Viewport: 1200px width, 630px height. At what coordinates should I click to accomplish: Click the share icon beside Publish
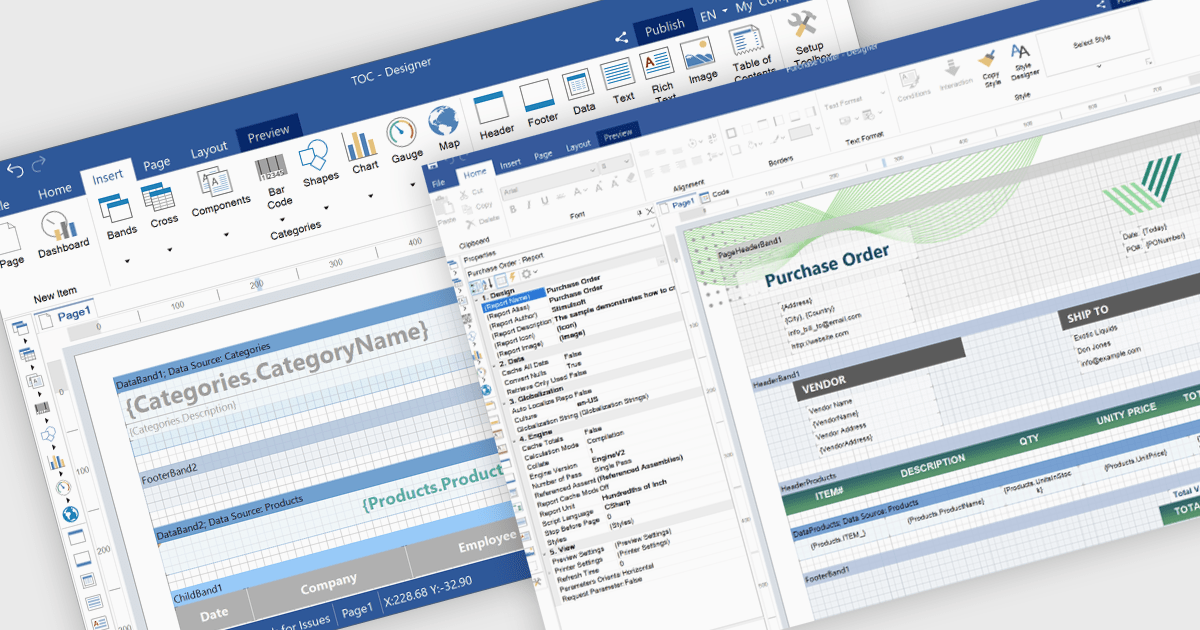pyautogui.click(x=622, y=38)
